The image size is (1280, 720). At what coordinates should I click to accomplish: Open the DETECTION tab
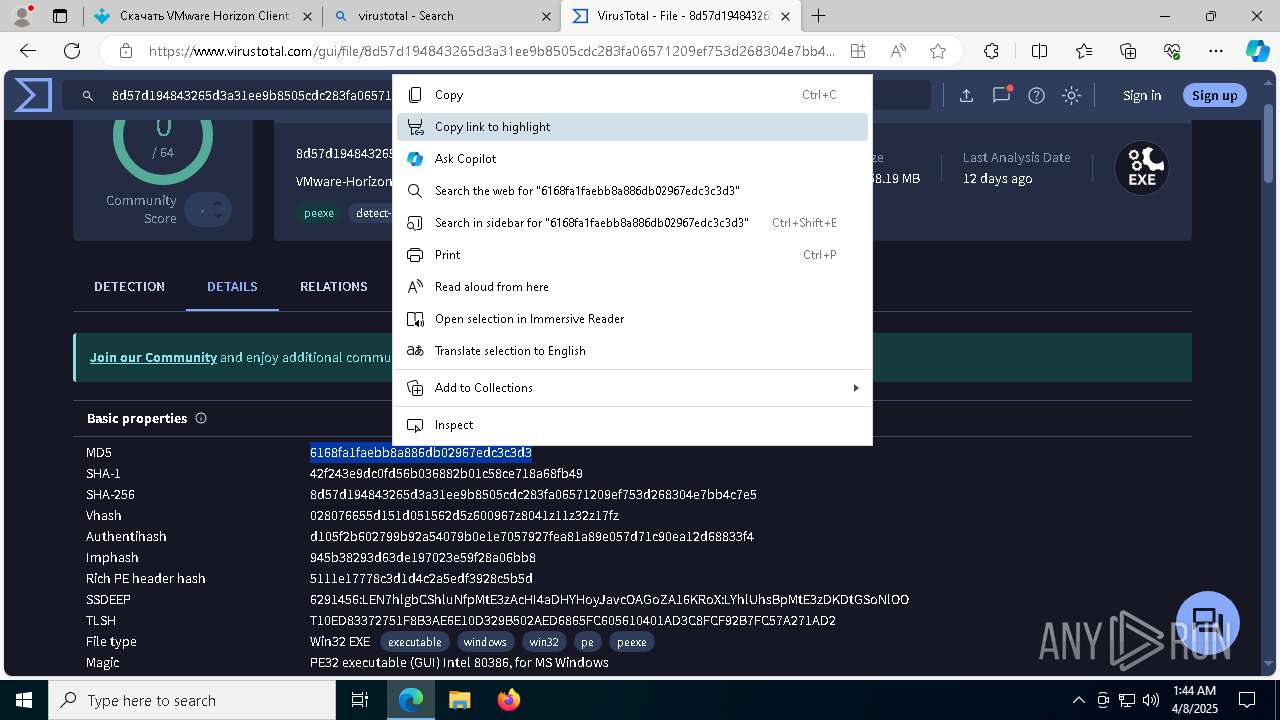click(x=129, y=287)
